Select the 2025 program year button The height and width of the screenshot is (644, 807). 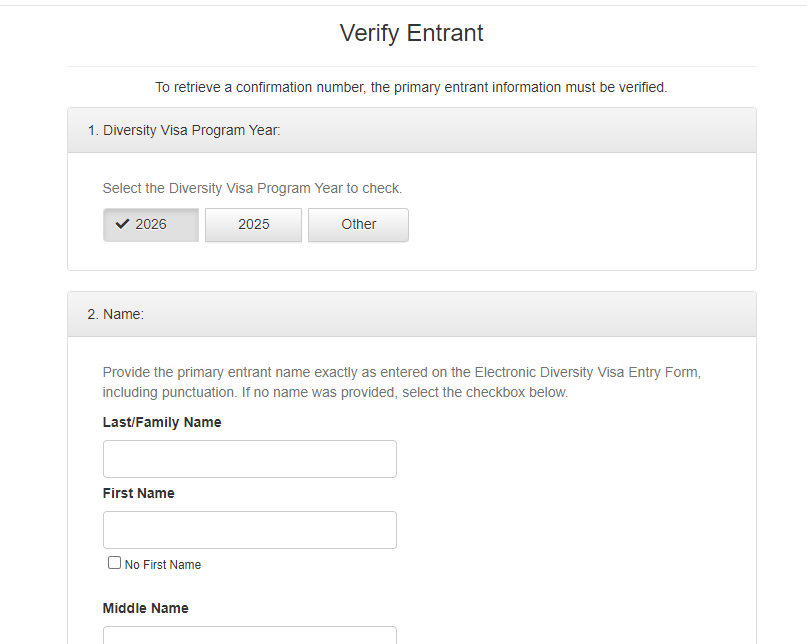(x=253, y=225)
